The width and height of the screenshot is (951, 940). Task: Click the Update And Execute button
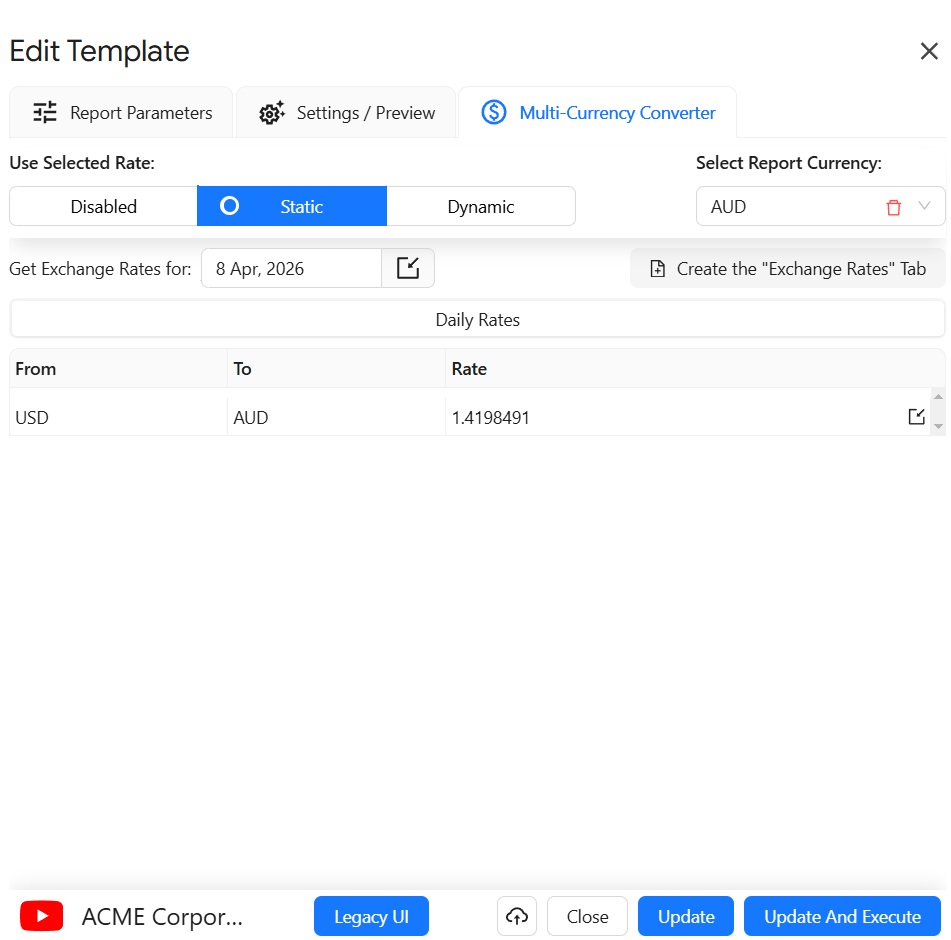point(842,916)
